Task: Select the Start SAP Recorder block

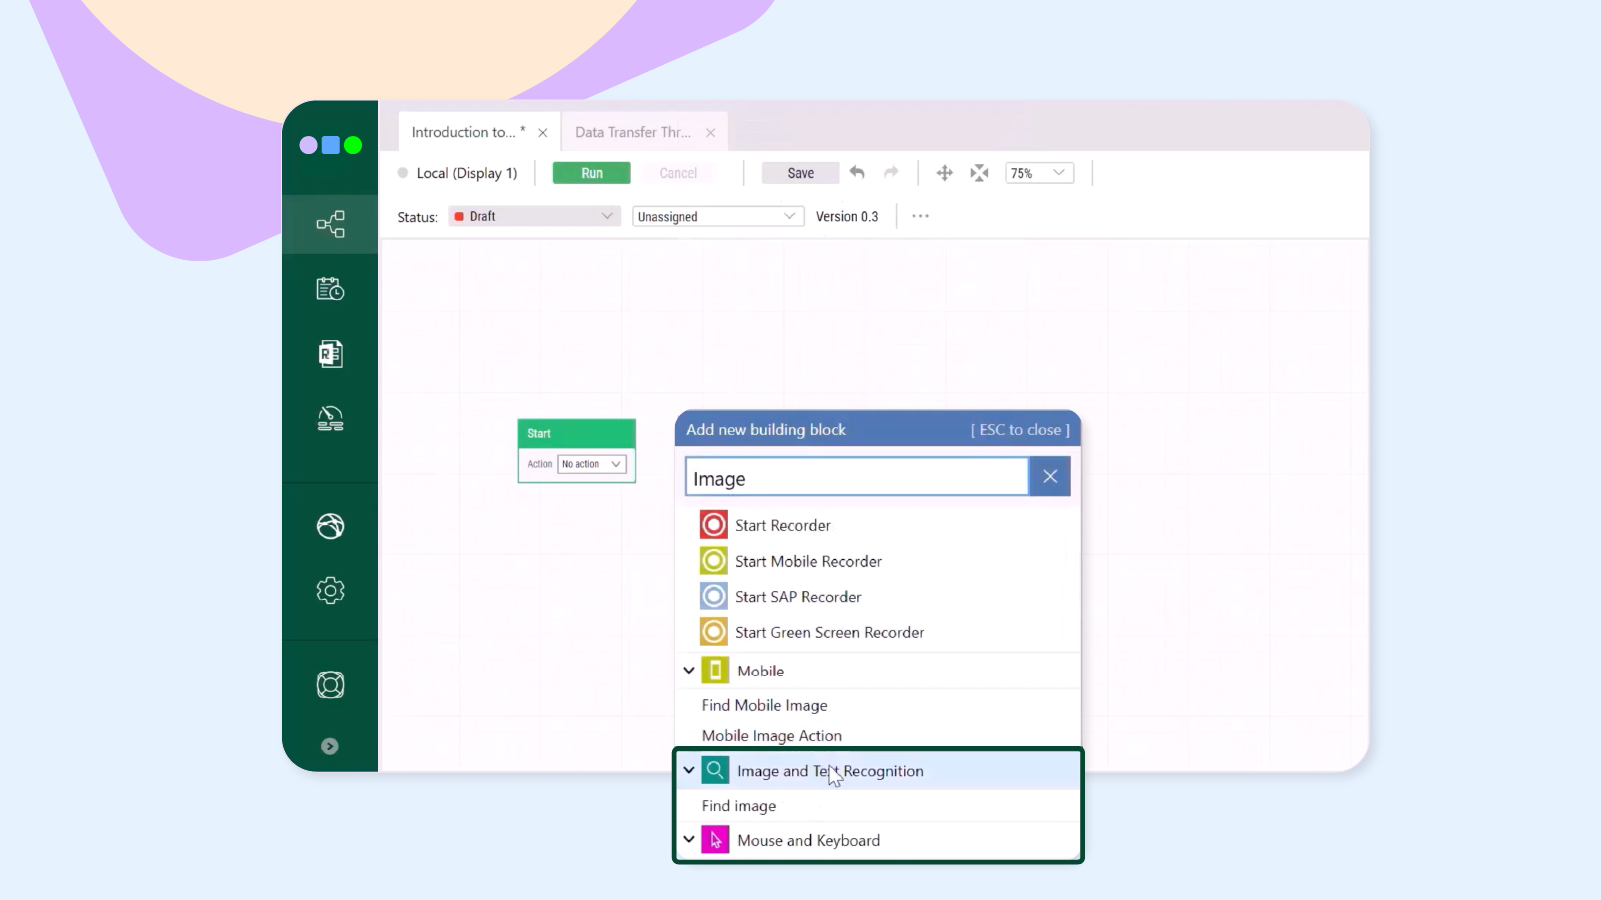Action: point(797,596)
